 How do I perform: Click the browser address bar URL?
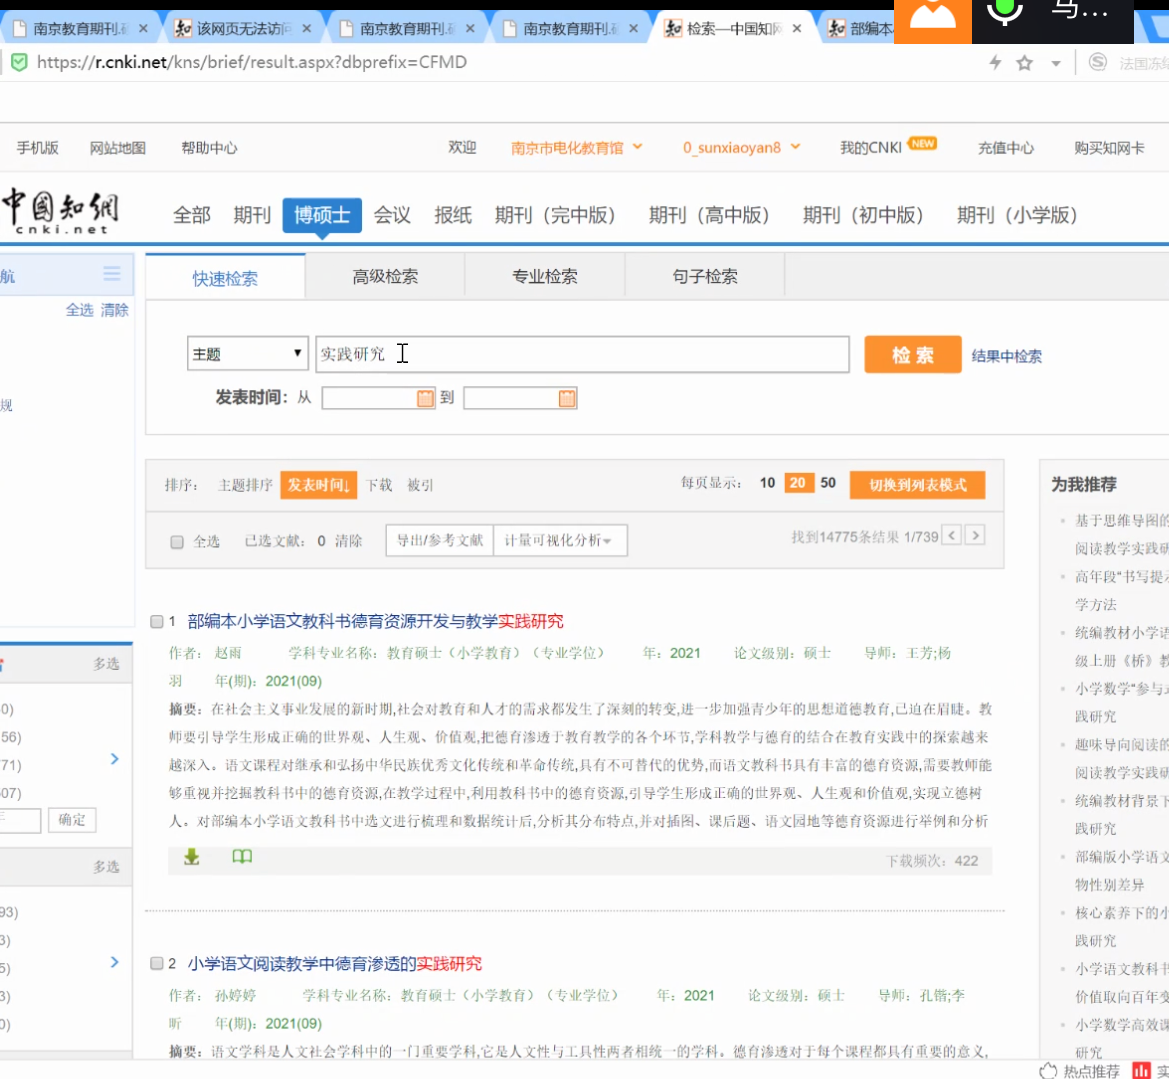click(252, 62)
